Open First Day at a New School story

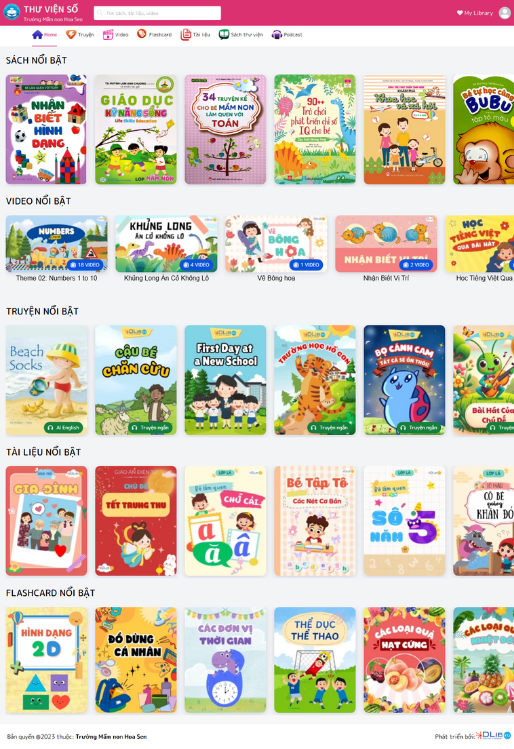[x=225, y=380]
